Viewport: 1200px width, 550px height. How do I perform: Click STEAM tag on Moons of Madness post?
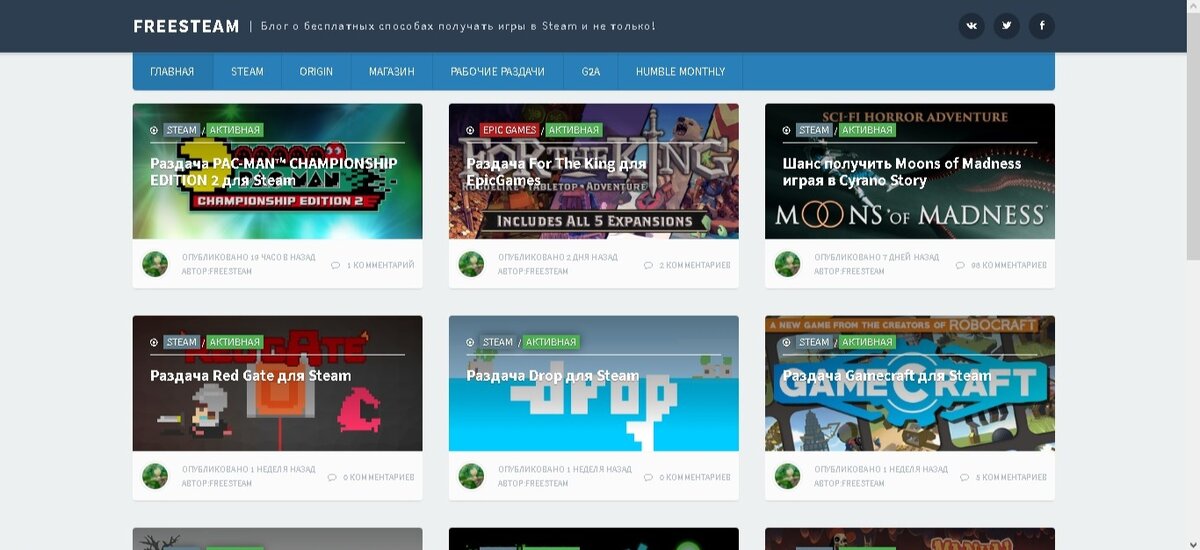tap(814, 130)
